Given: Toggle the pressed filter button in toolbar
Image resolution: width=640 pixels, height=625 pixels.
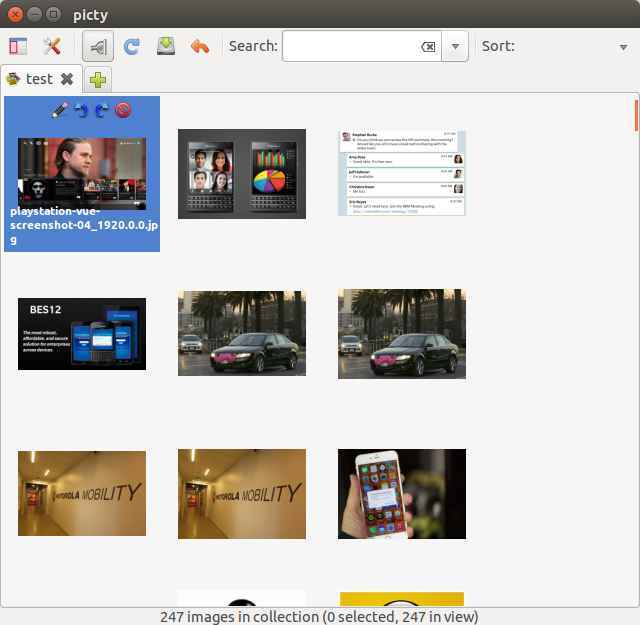Looking at the screenshot, I should [x=98, y=47].
